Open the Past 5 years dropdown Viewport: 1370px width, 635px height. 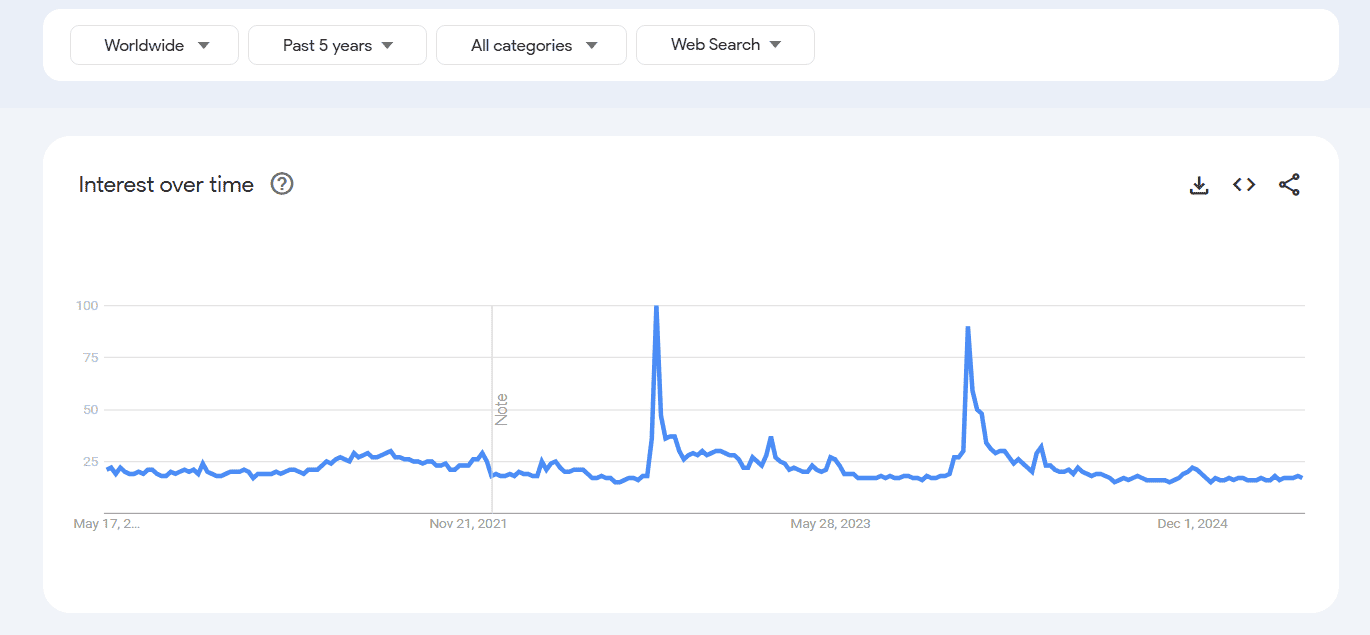(x=337, y=45)
